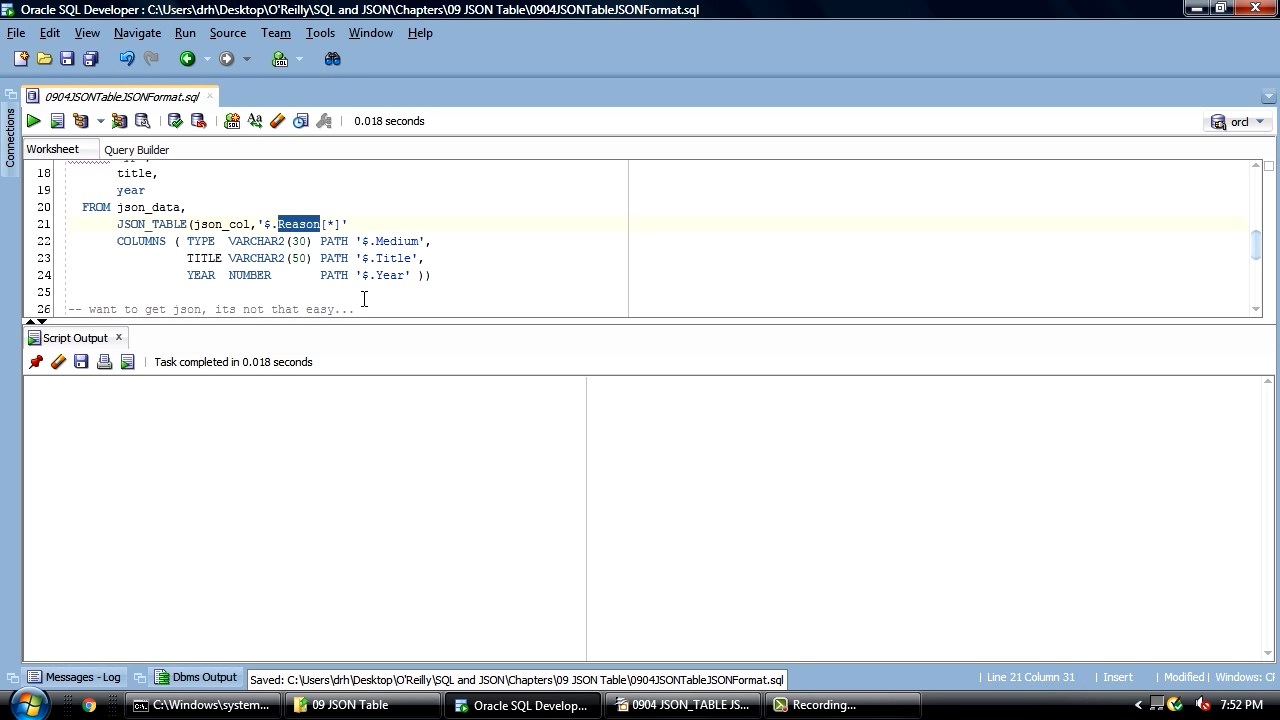Open the Dbms Output tab
The image size is (1280, 720).
[x=195, y=678]
